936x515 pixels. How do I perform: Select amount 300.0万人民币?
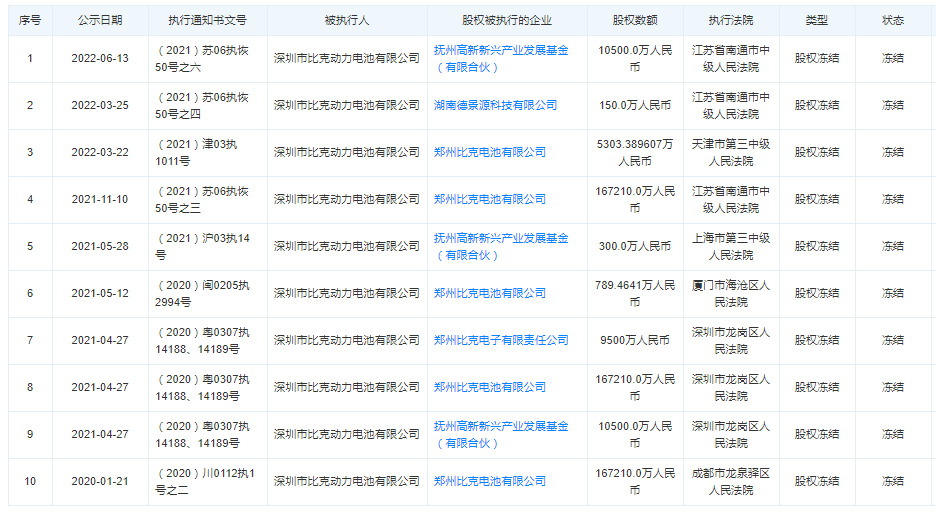point(635,246)
